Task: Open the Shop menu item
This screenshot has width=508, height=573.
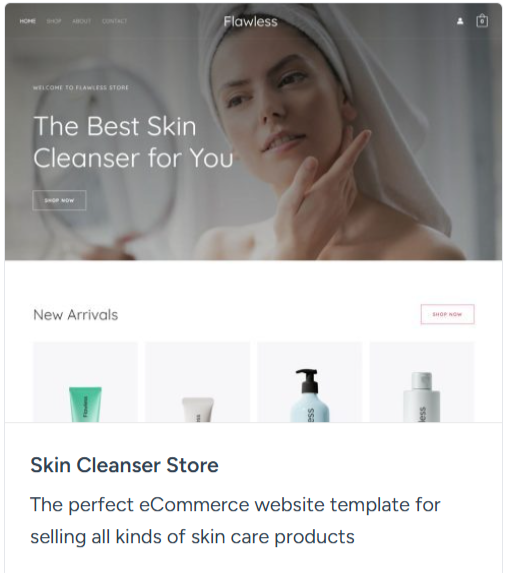Action: [x=54, y=21]
